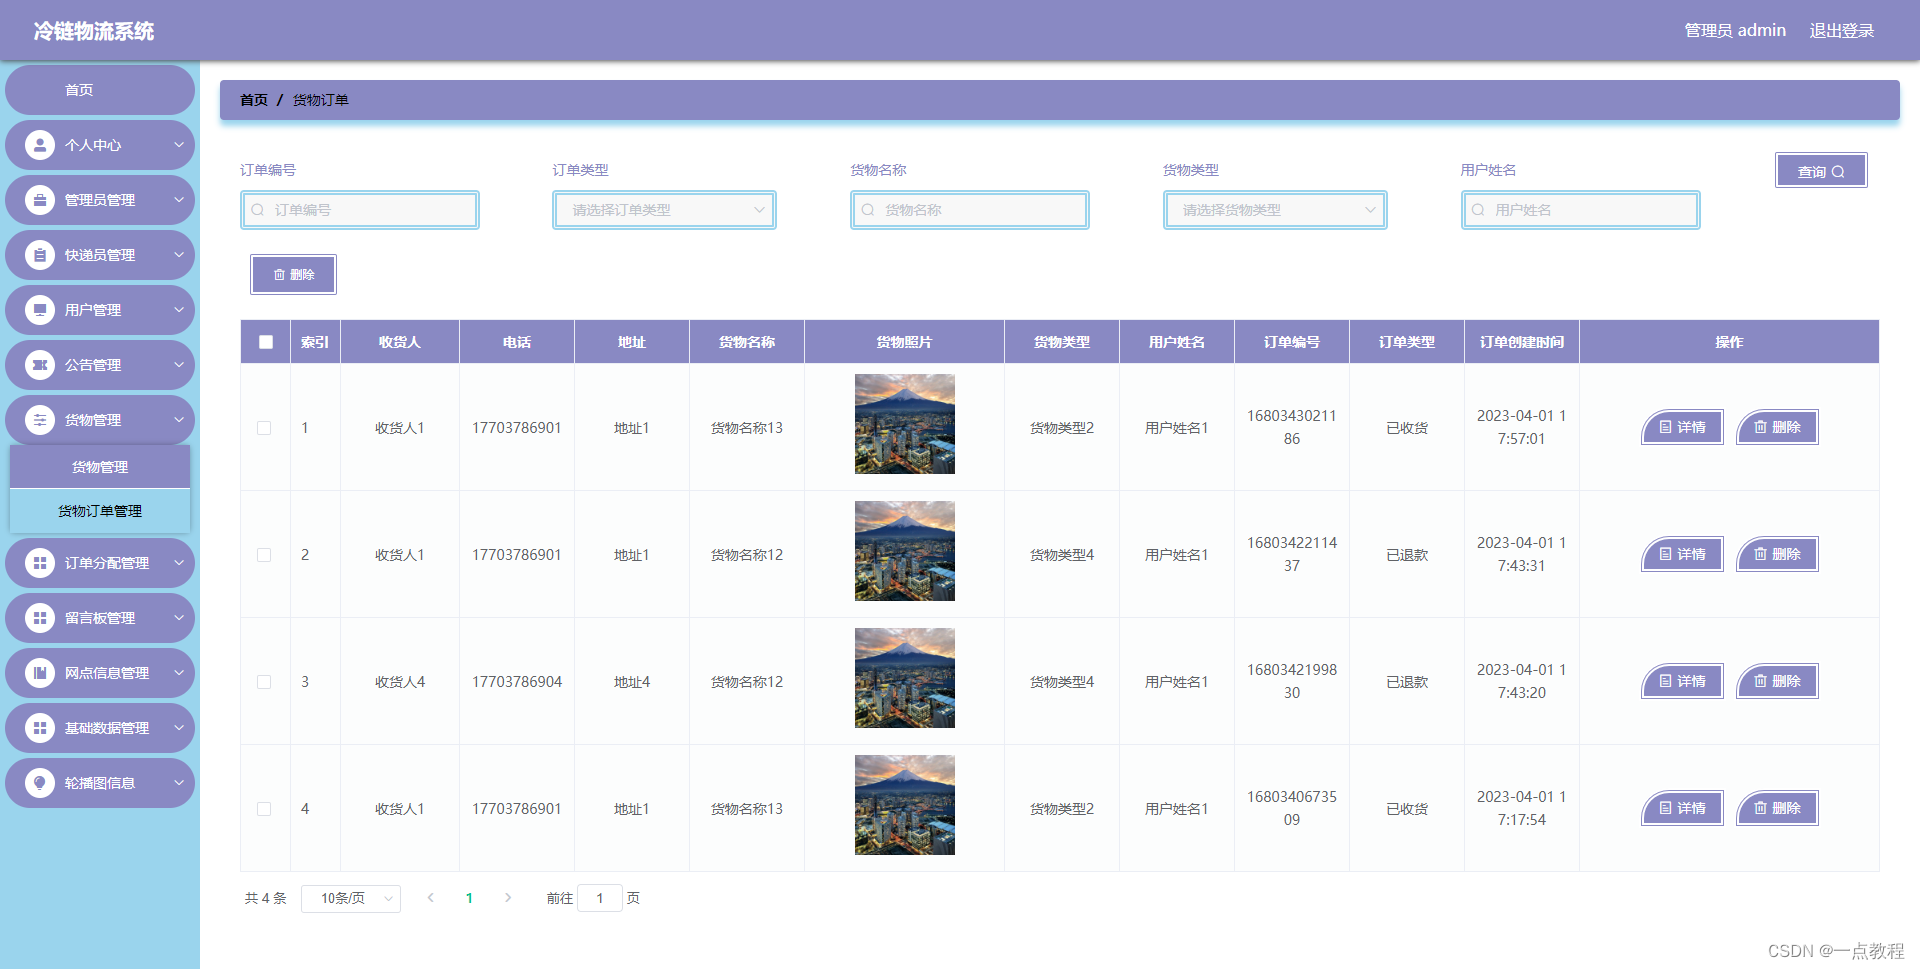Click search icon in 货物名称 field
This screenshot has height=969, width=1920.
[868, 210]
